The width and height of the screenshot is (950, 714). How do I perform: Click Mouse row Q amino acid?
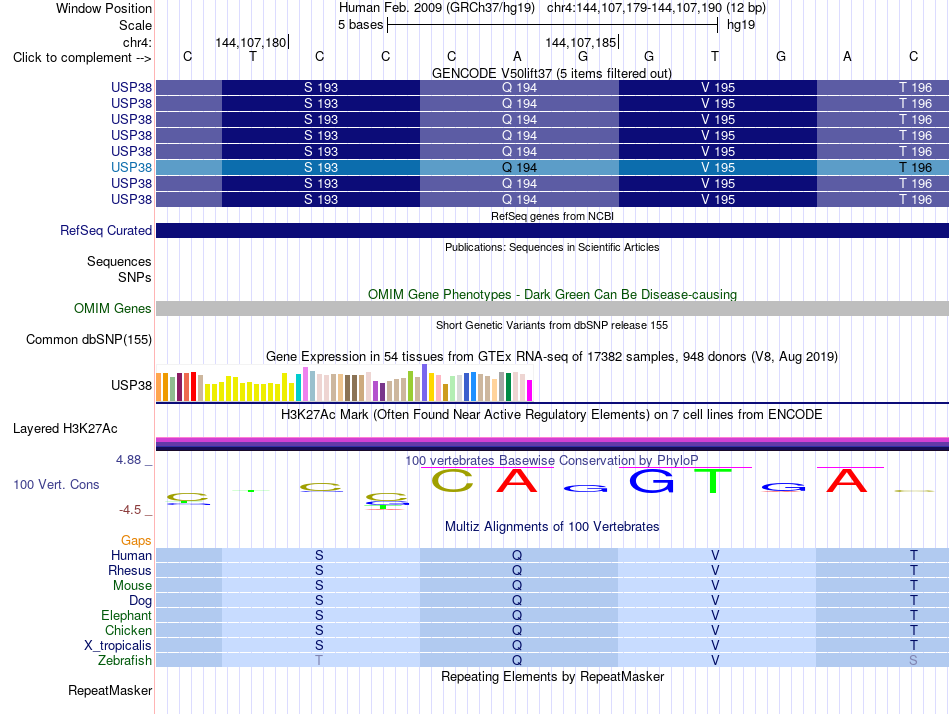click(x=517, y=585)
